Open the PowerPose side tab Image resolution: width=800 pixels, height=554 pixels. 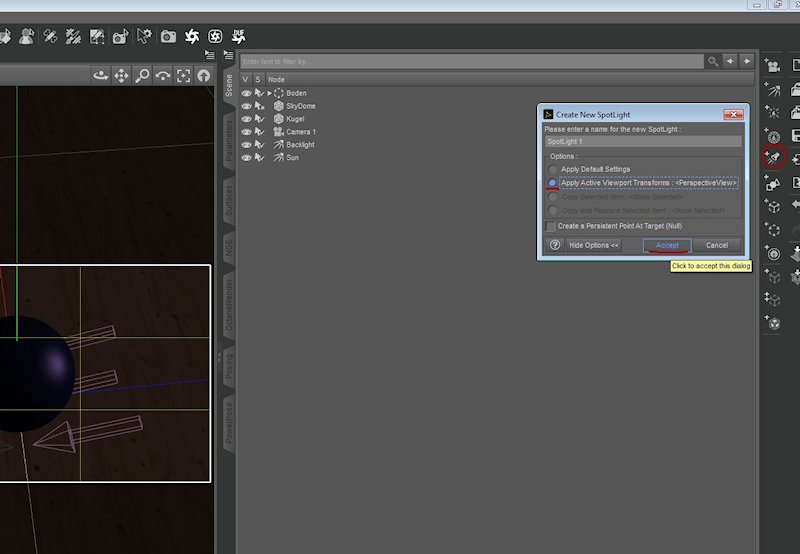click(229, 422)
